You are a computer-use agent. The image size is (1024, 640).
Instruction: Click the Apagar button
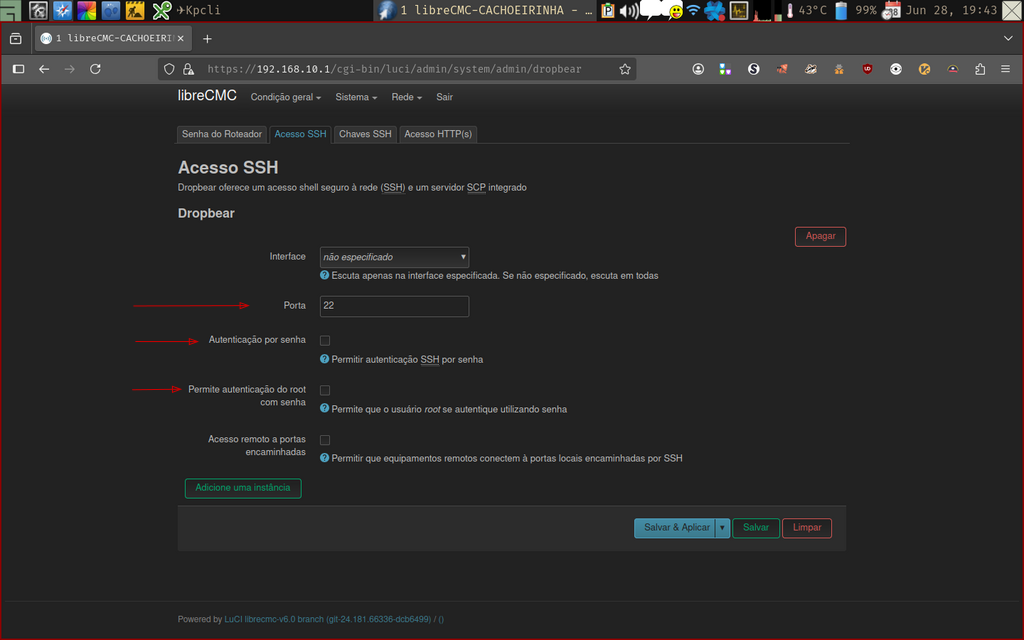(x=820, y=236)
